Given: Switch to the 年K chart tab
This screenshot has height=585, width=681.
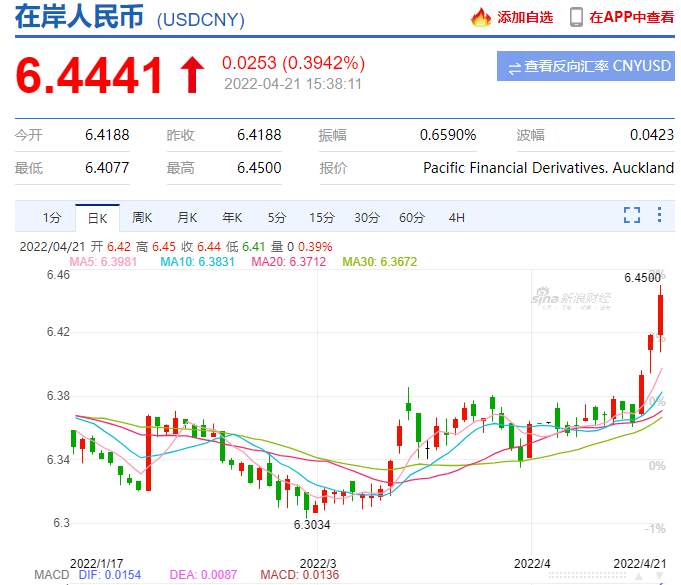Looking at the screenshot, I should 232,218.
